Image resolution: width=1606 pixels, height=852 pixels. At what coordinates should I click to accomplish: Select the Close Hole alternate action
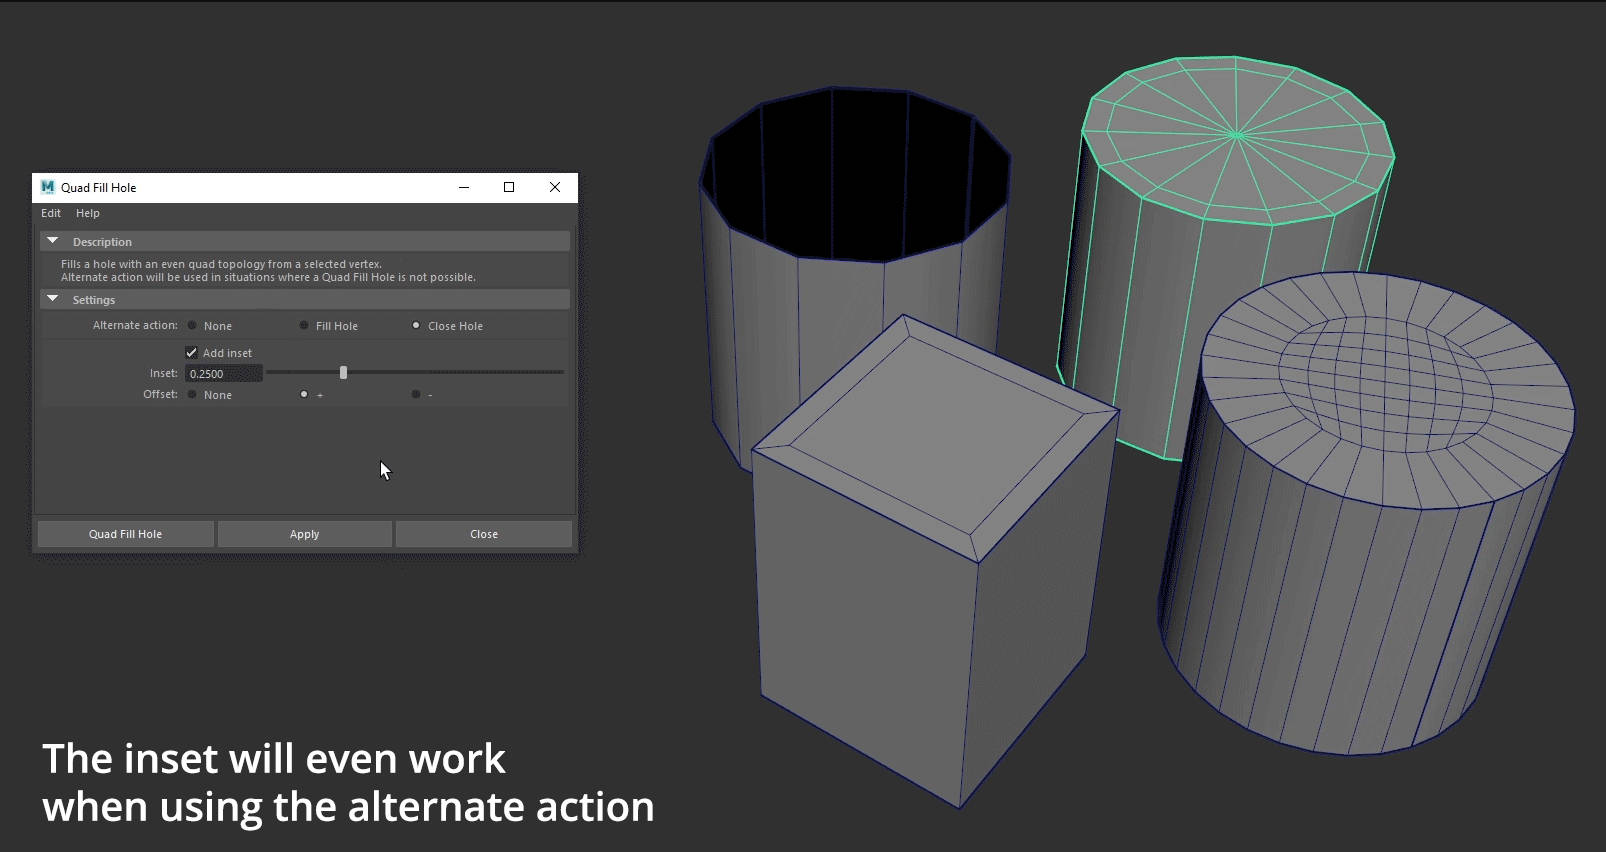coord(416,325)
